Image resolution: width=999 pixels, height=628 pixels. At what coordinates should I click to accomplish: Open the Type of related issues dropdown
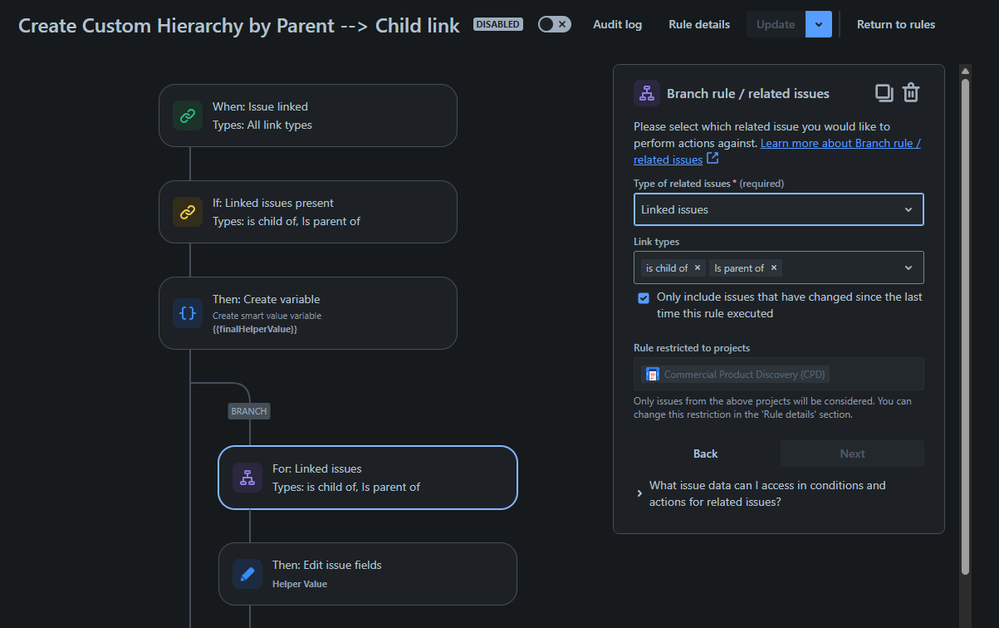[779, 210]
